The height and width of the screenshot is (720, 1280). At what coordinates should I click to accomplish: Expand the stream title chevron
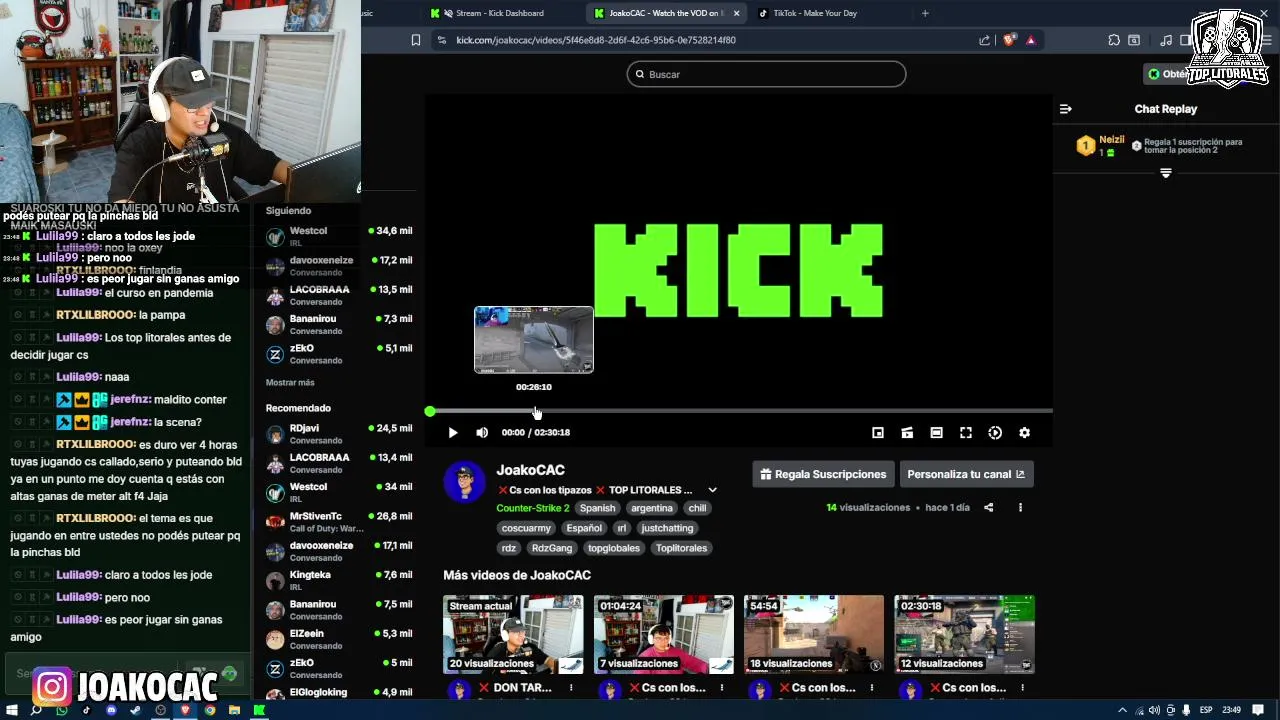tap(712, 490)
